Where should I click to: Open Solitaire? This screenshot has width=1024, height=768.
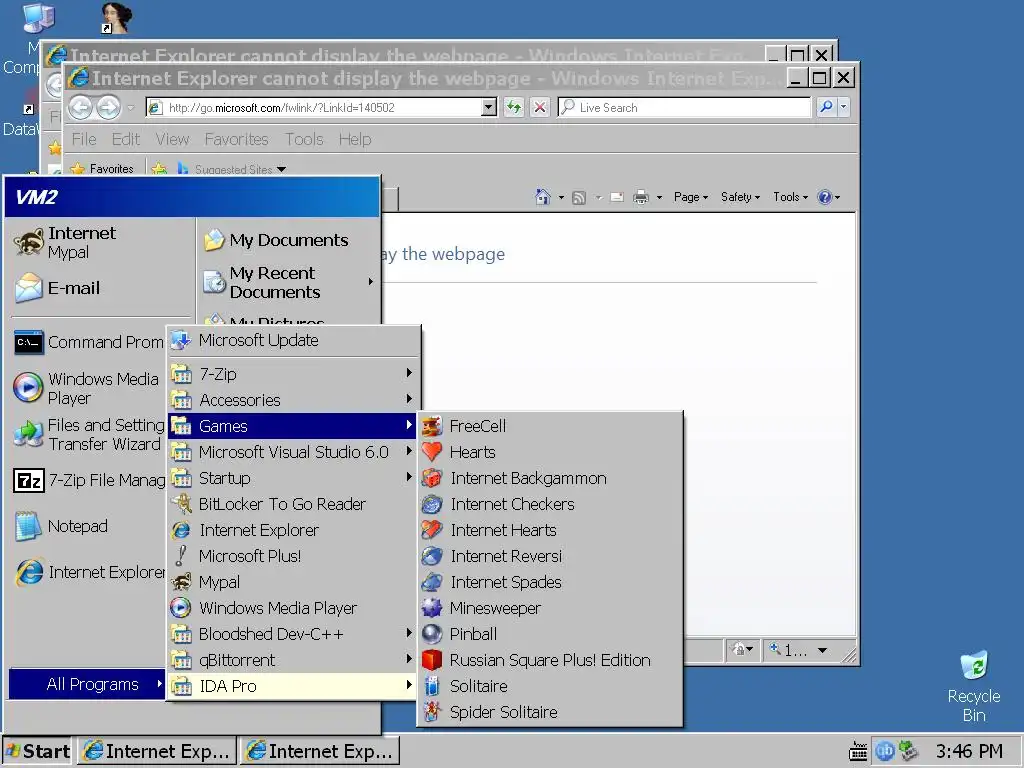point(550,686)
